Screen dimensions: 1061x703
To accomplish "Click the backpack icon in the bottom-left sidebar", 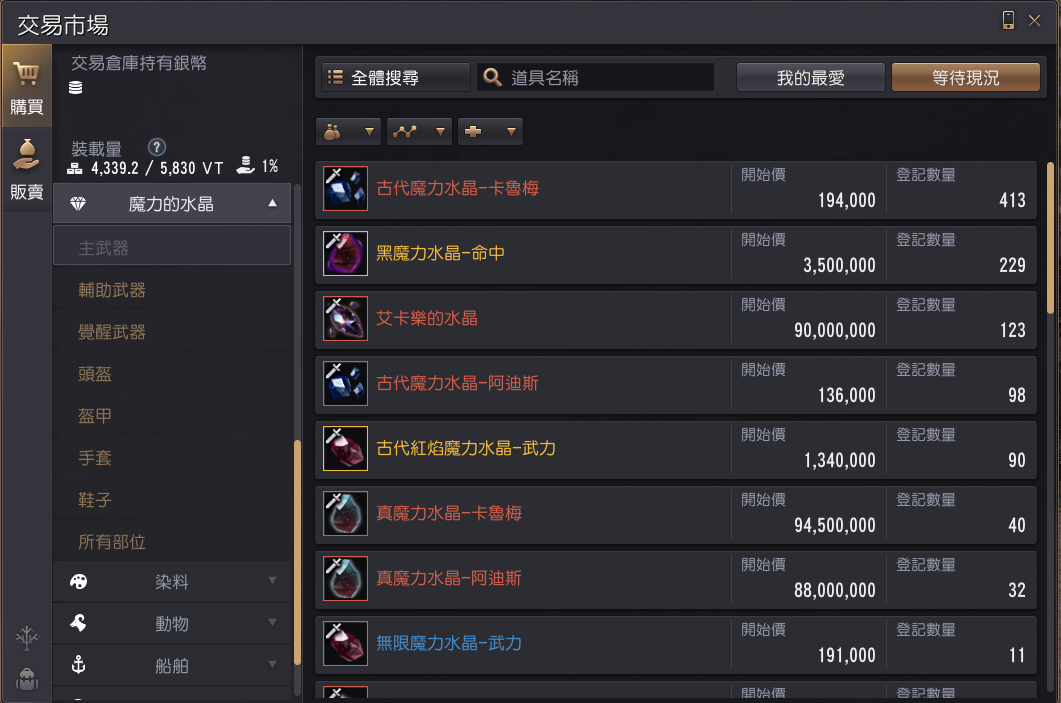I will tap(27, 679).
